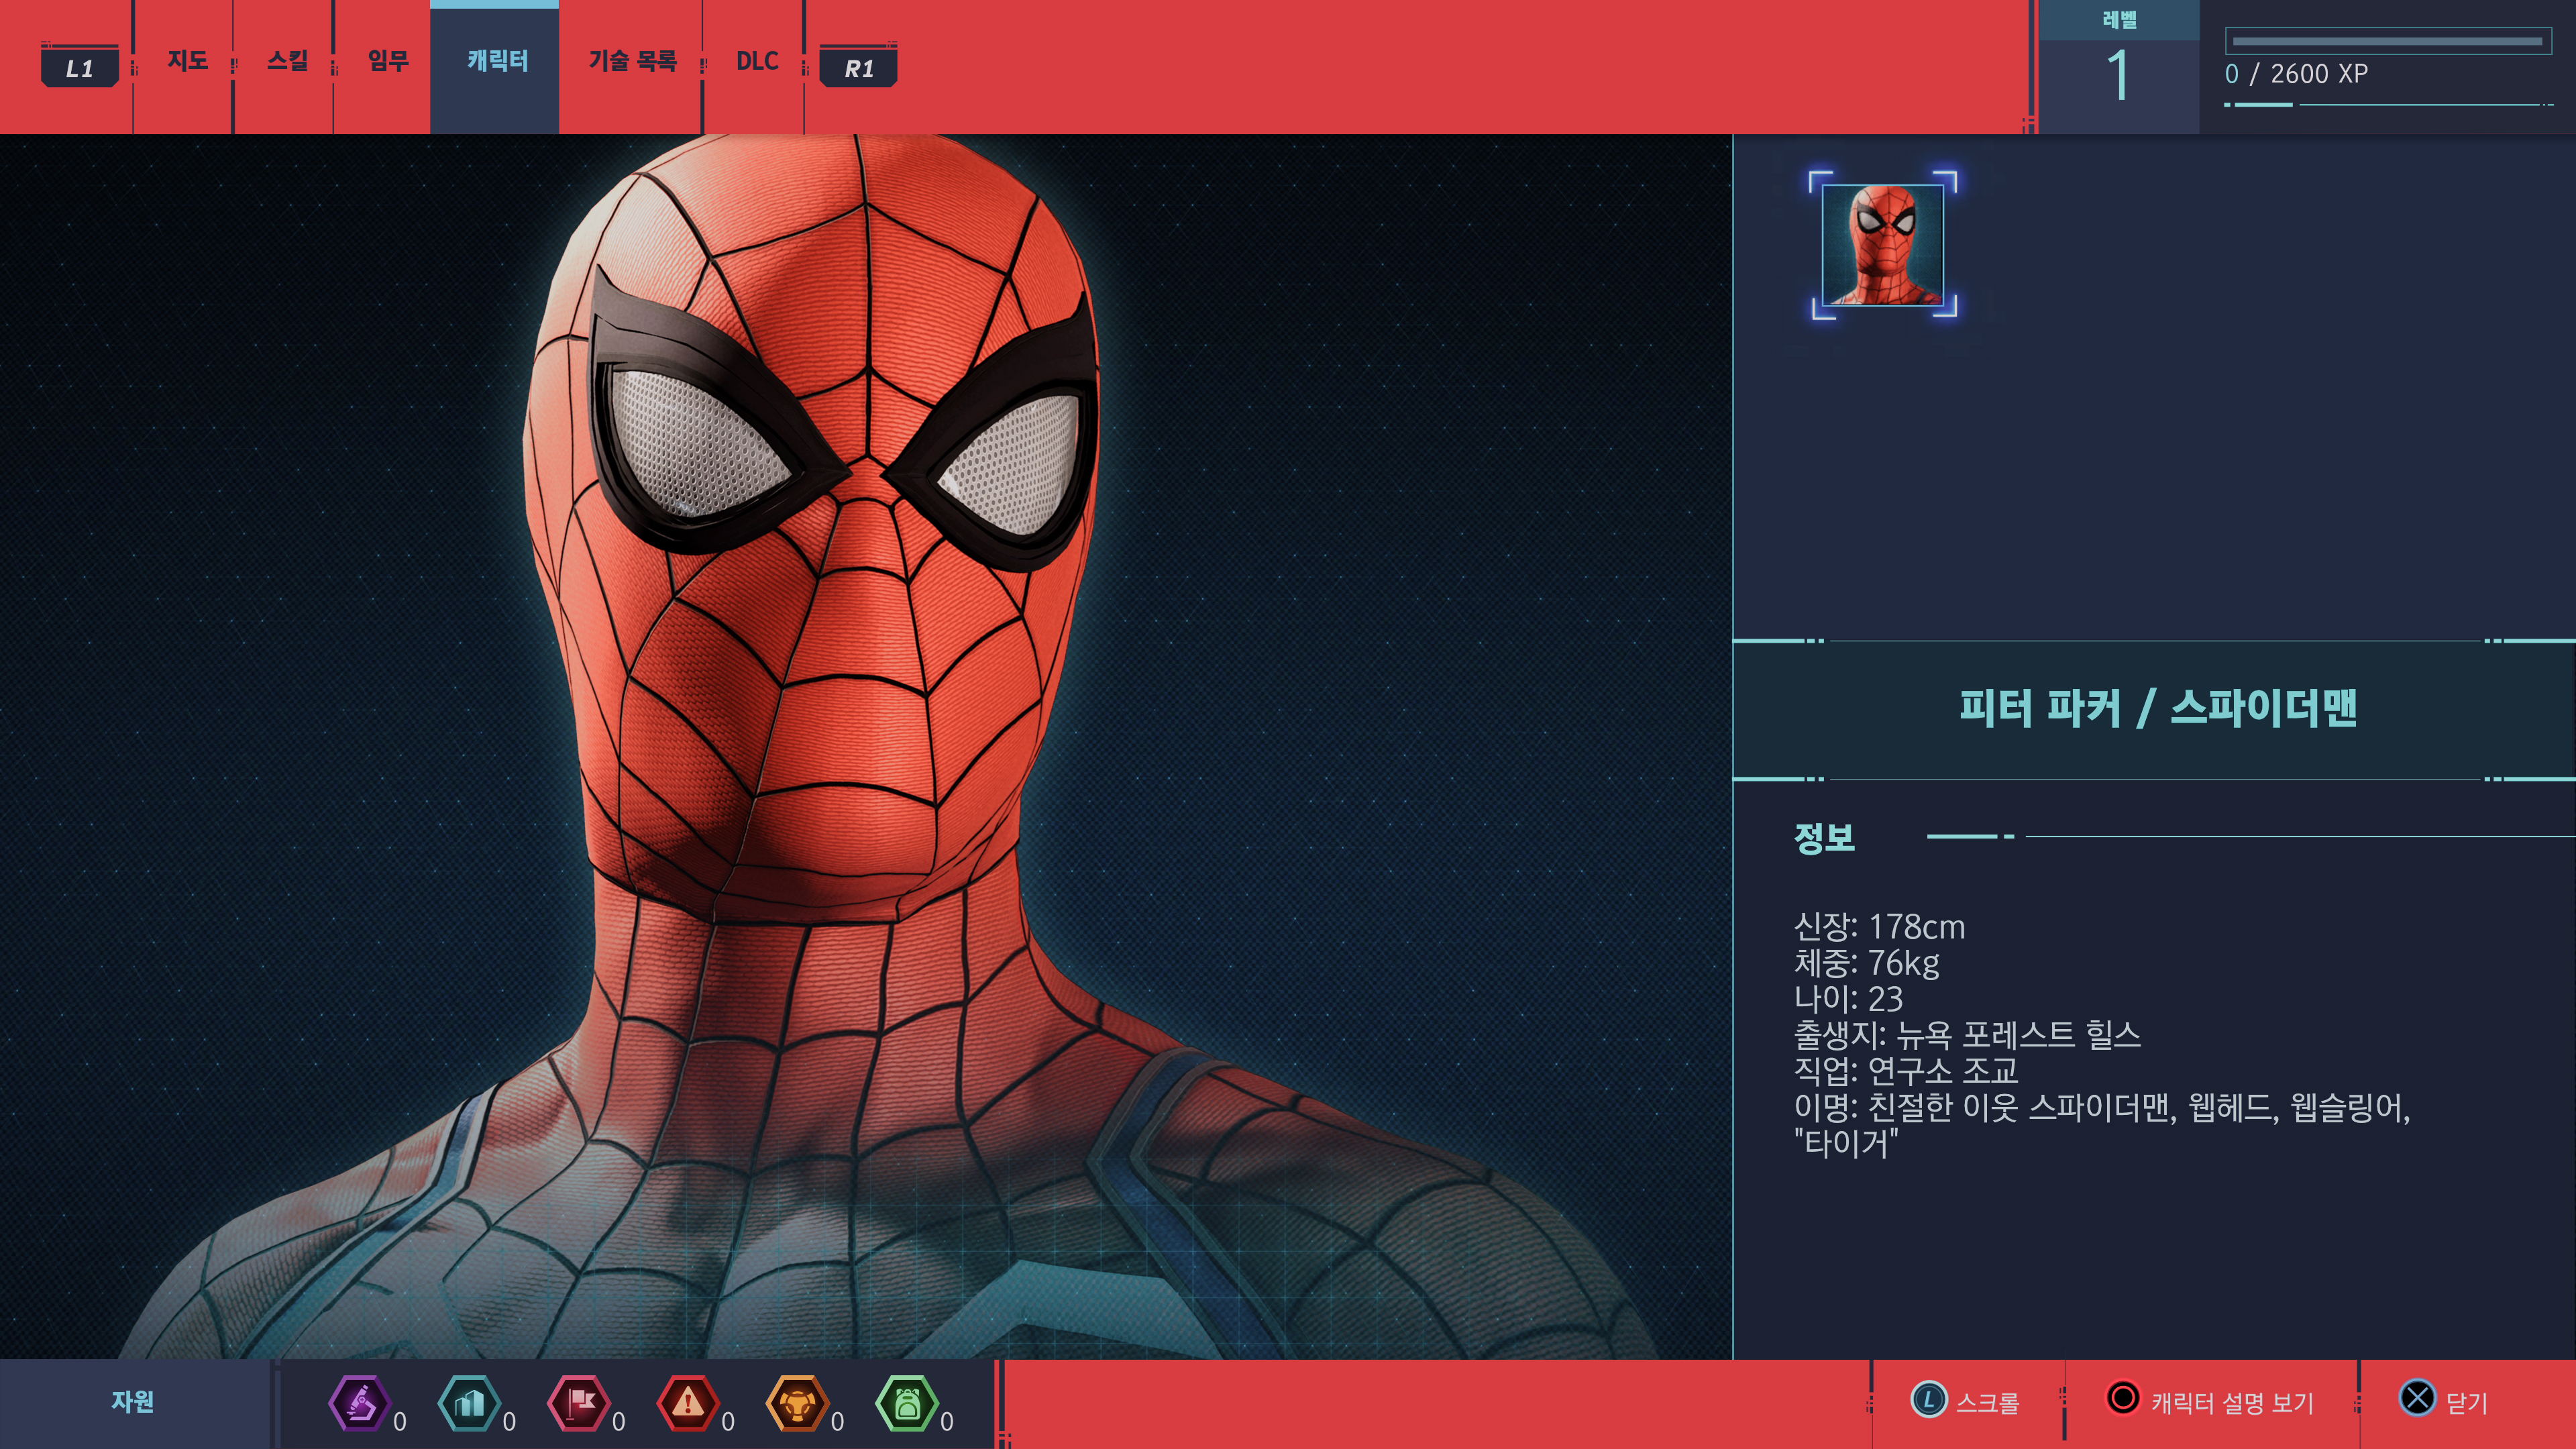Click the X button close icon

point(2417,1398)
